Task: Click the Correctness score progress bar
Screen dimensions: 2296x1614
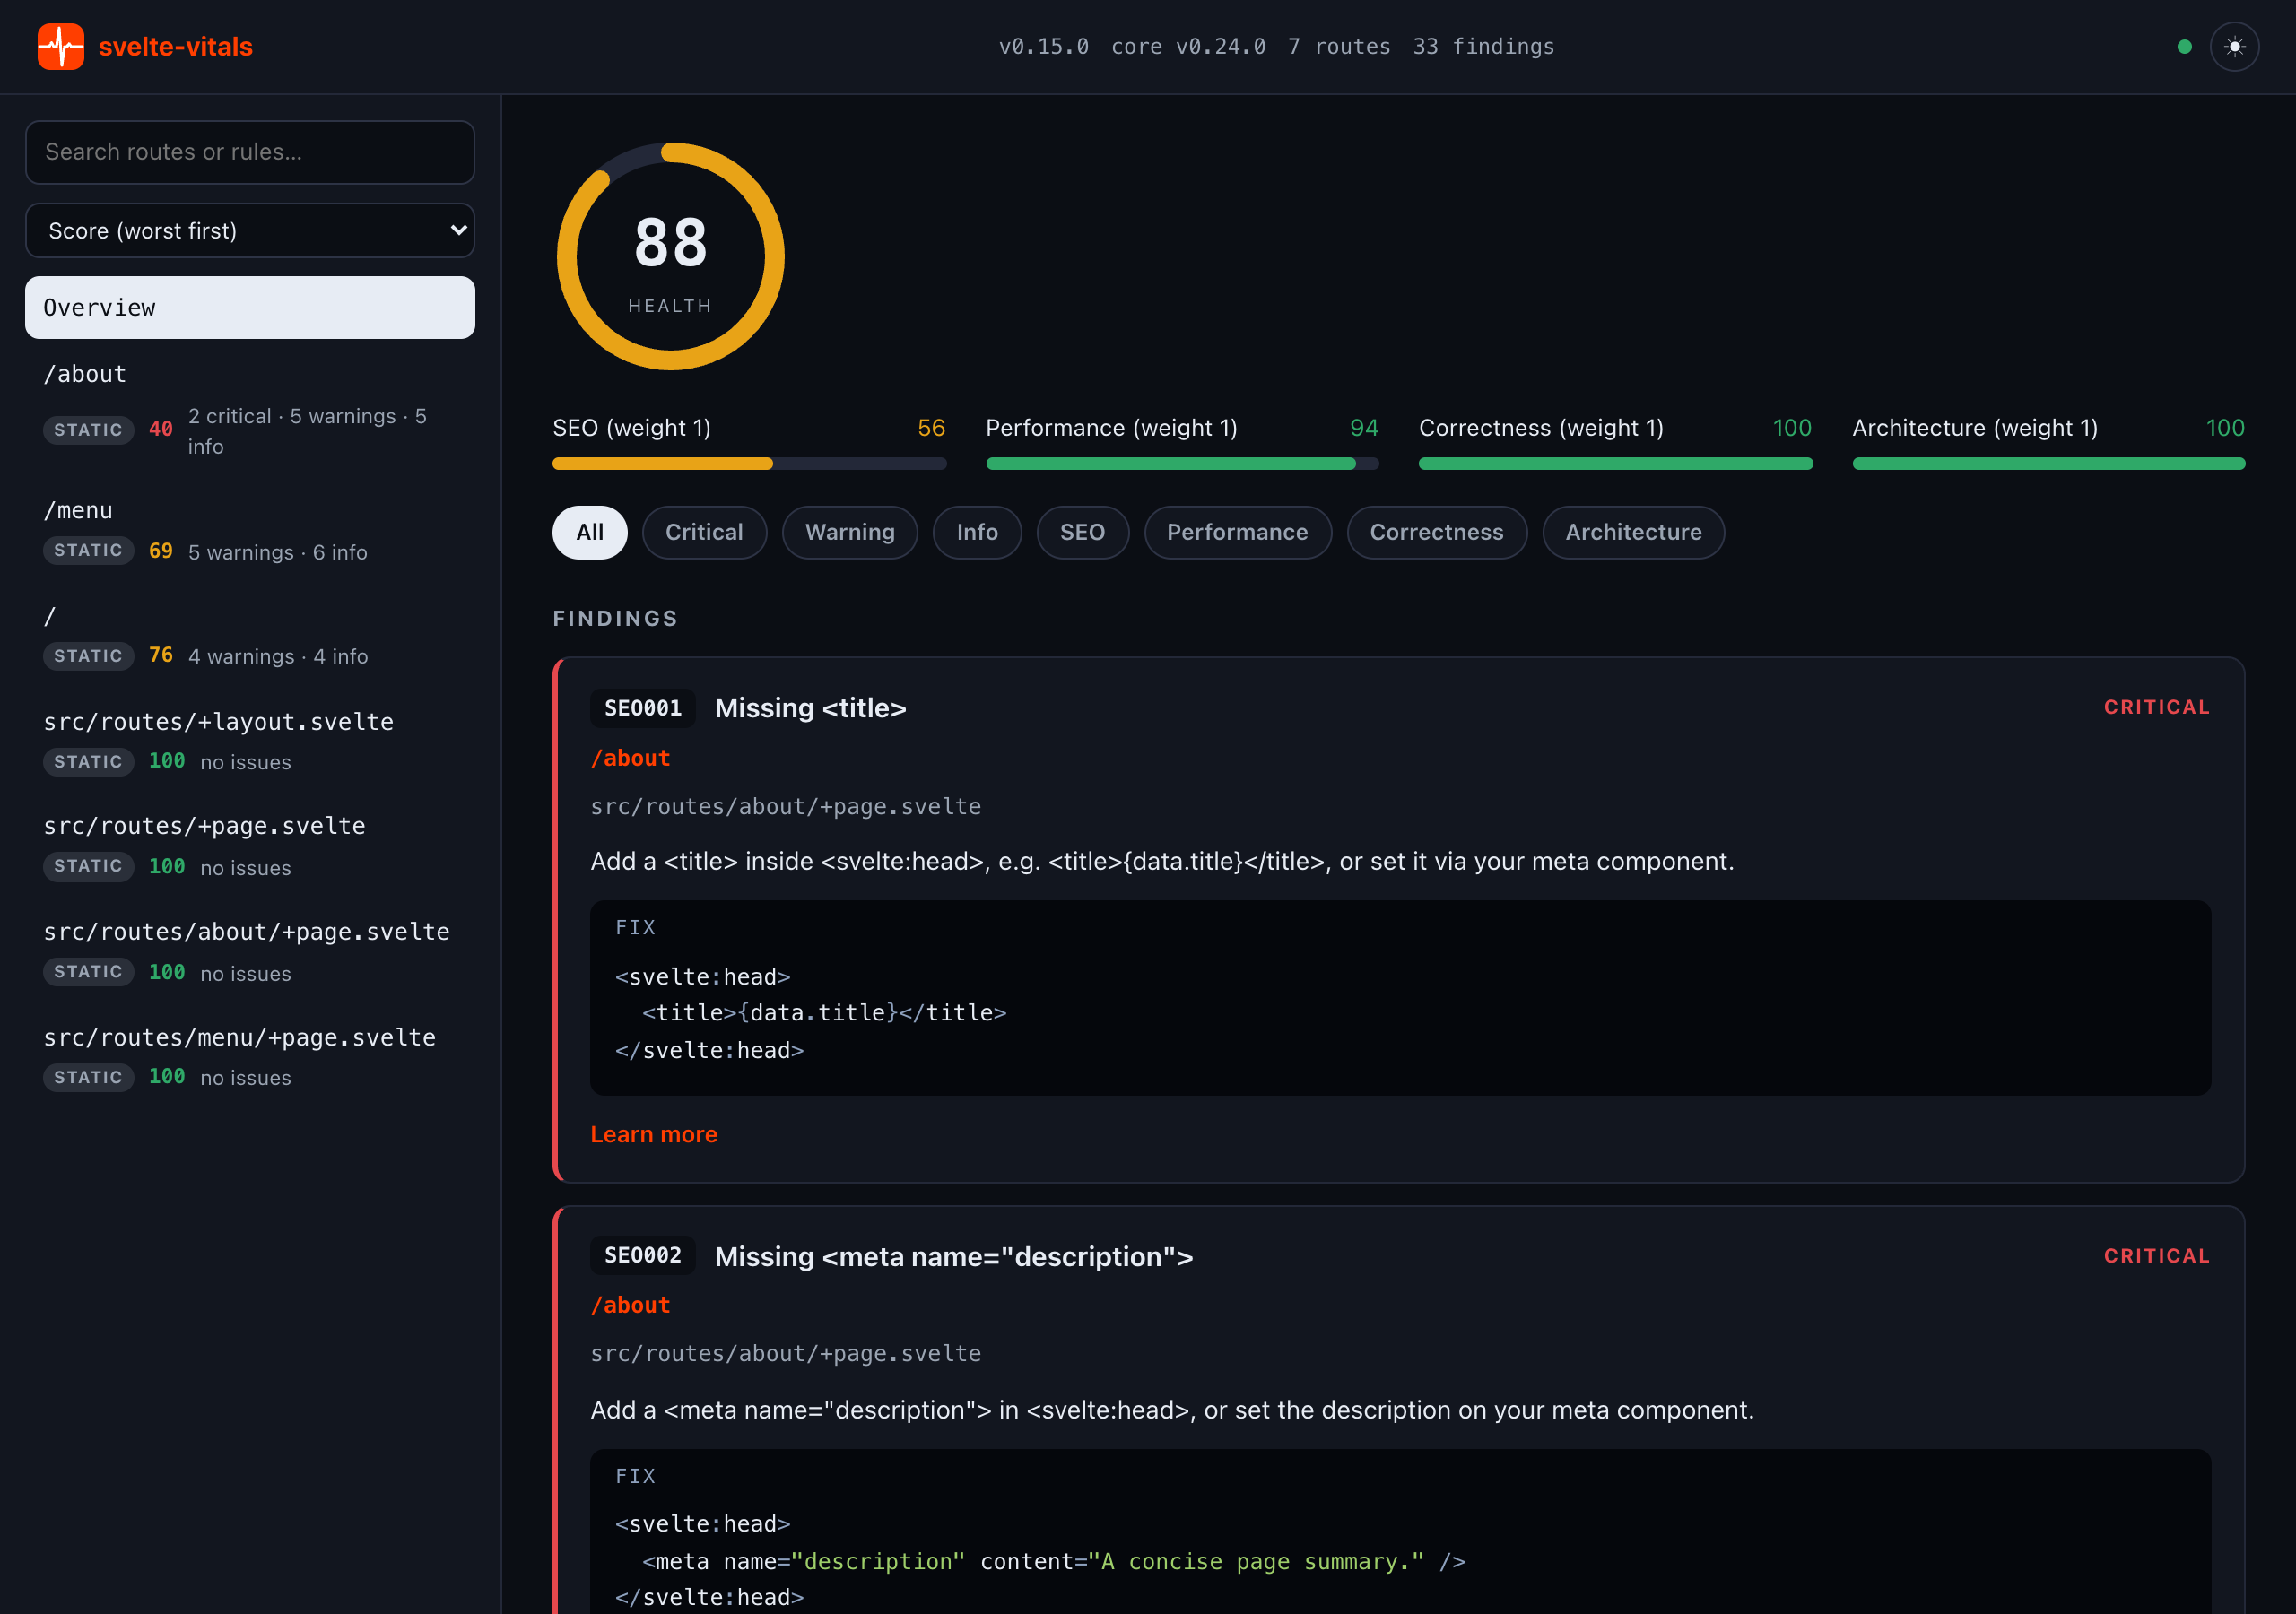Action: (x=1615, y=464)
